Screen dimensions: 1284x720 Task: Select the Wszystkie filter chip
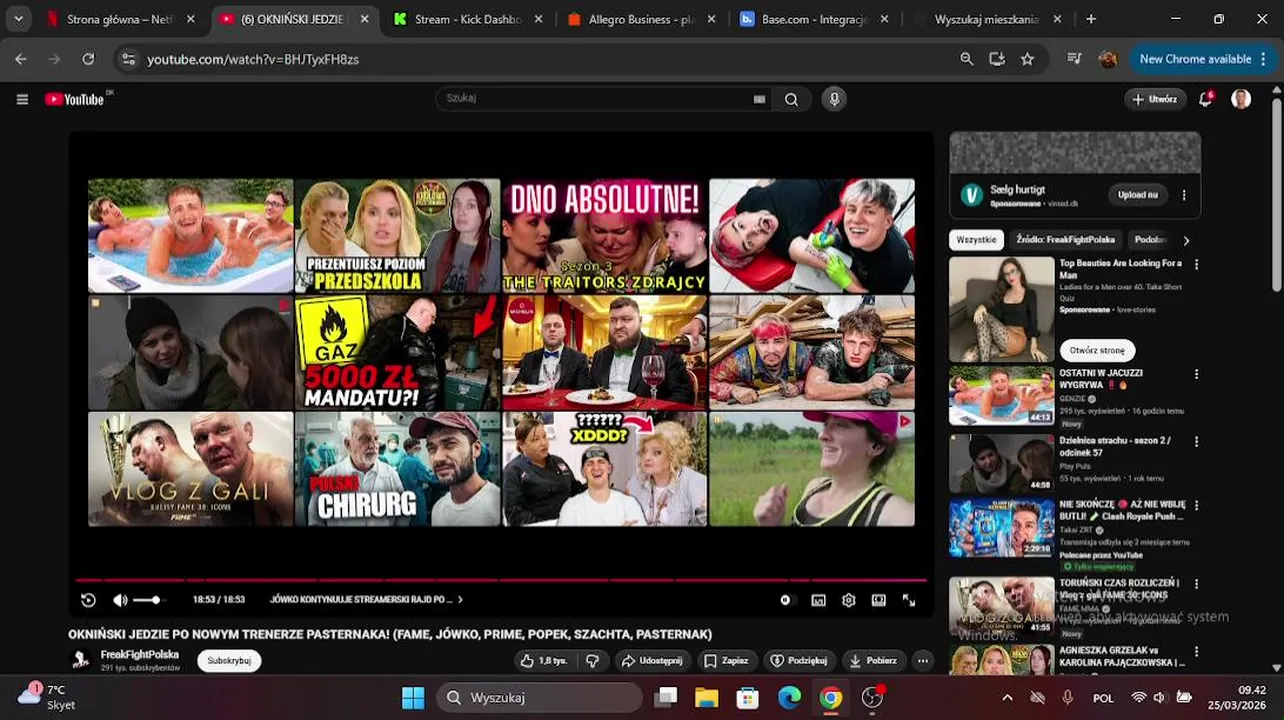(x=976, y=240)
